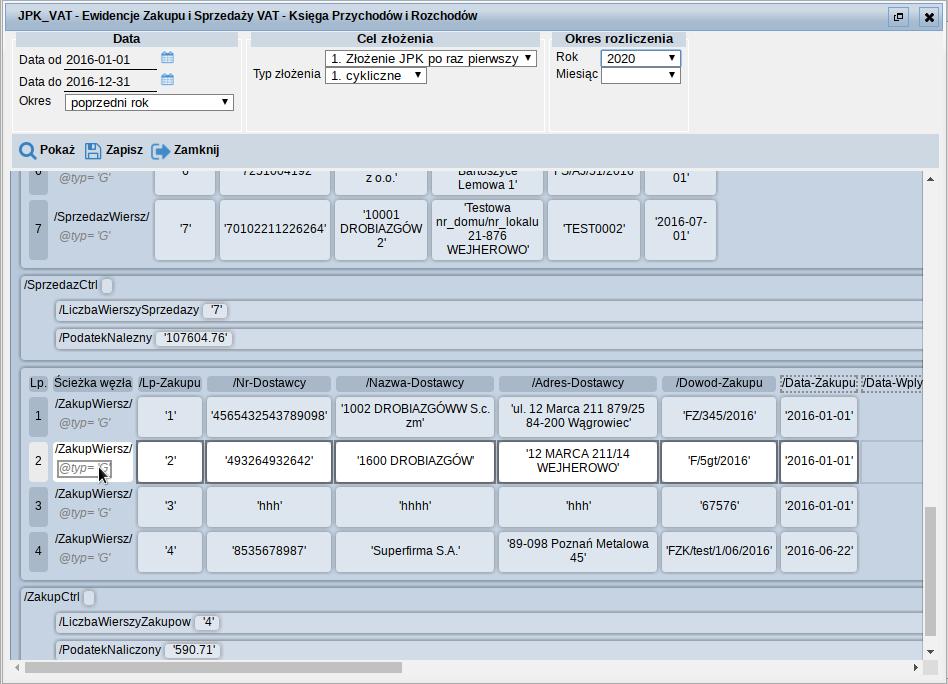This screenshot has height=684, width=948.
Task: Select purchase row number 4
Action: click(39, 551)
